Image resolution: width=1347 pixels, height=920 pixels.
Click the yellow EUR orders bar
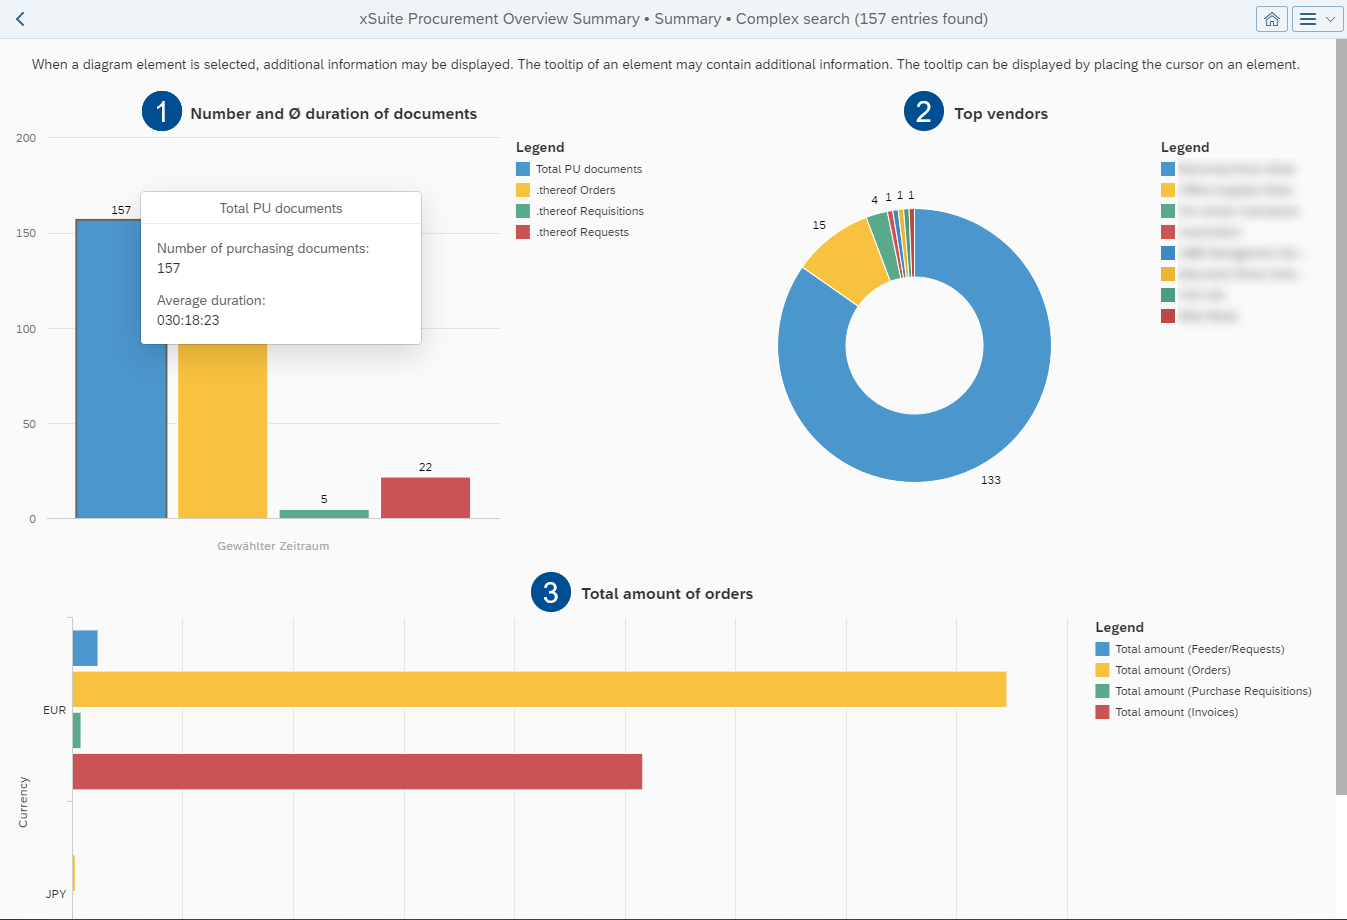click(x=500, y=689)
